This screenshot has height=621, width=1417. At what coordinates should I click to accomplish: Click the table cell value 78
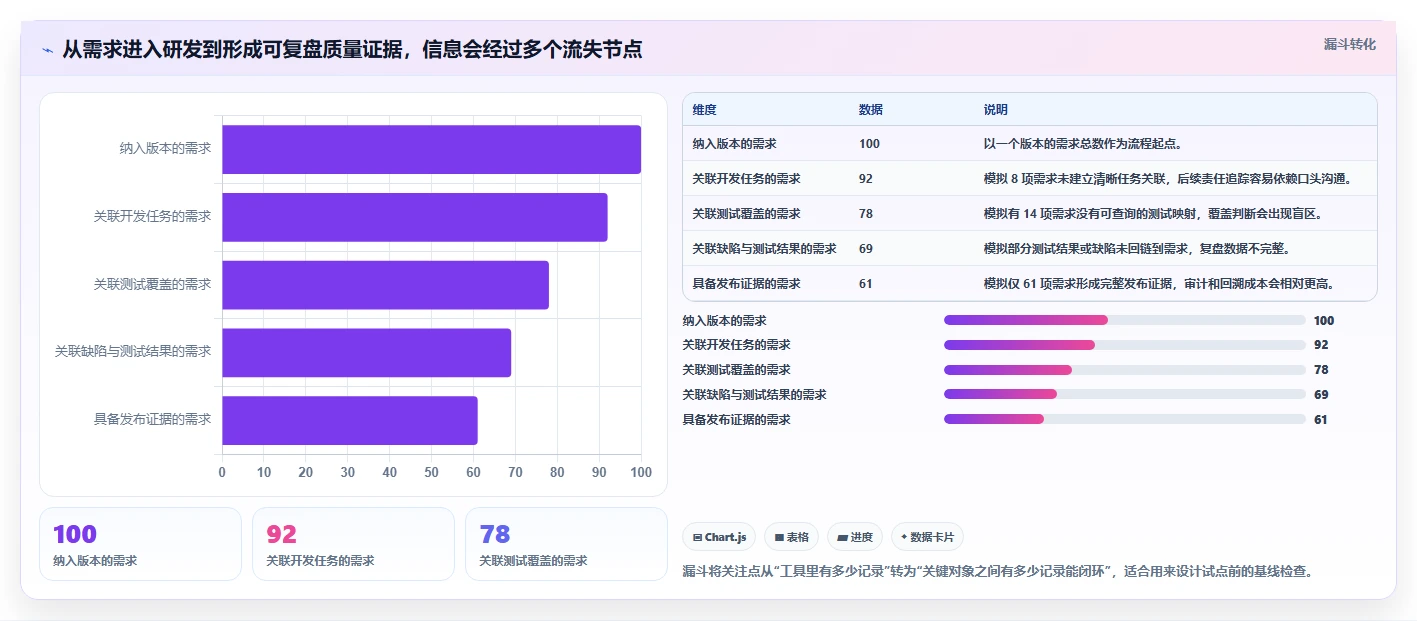coord(865,214)
